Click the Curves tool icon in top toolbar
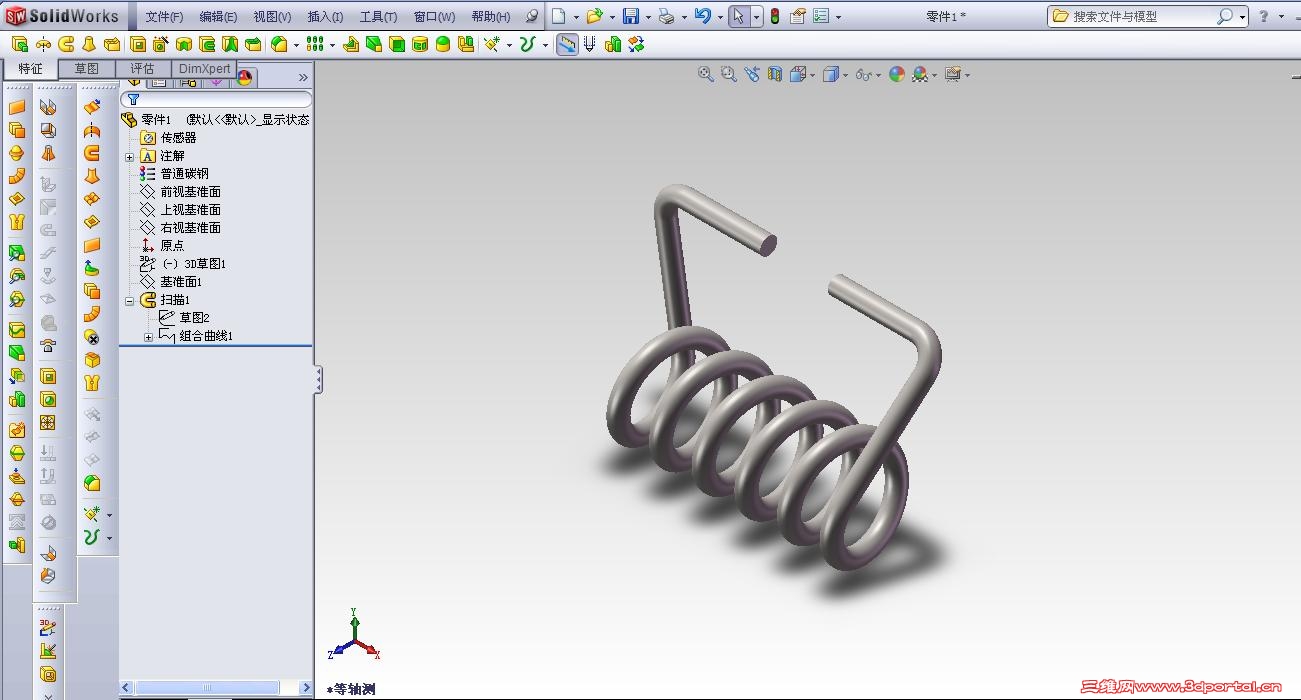Image resolution: width=1301 pixels, height=700 pixels. pos(527,44)
